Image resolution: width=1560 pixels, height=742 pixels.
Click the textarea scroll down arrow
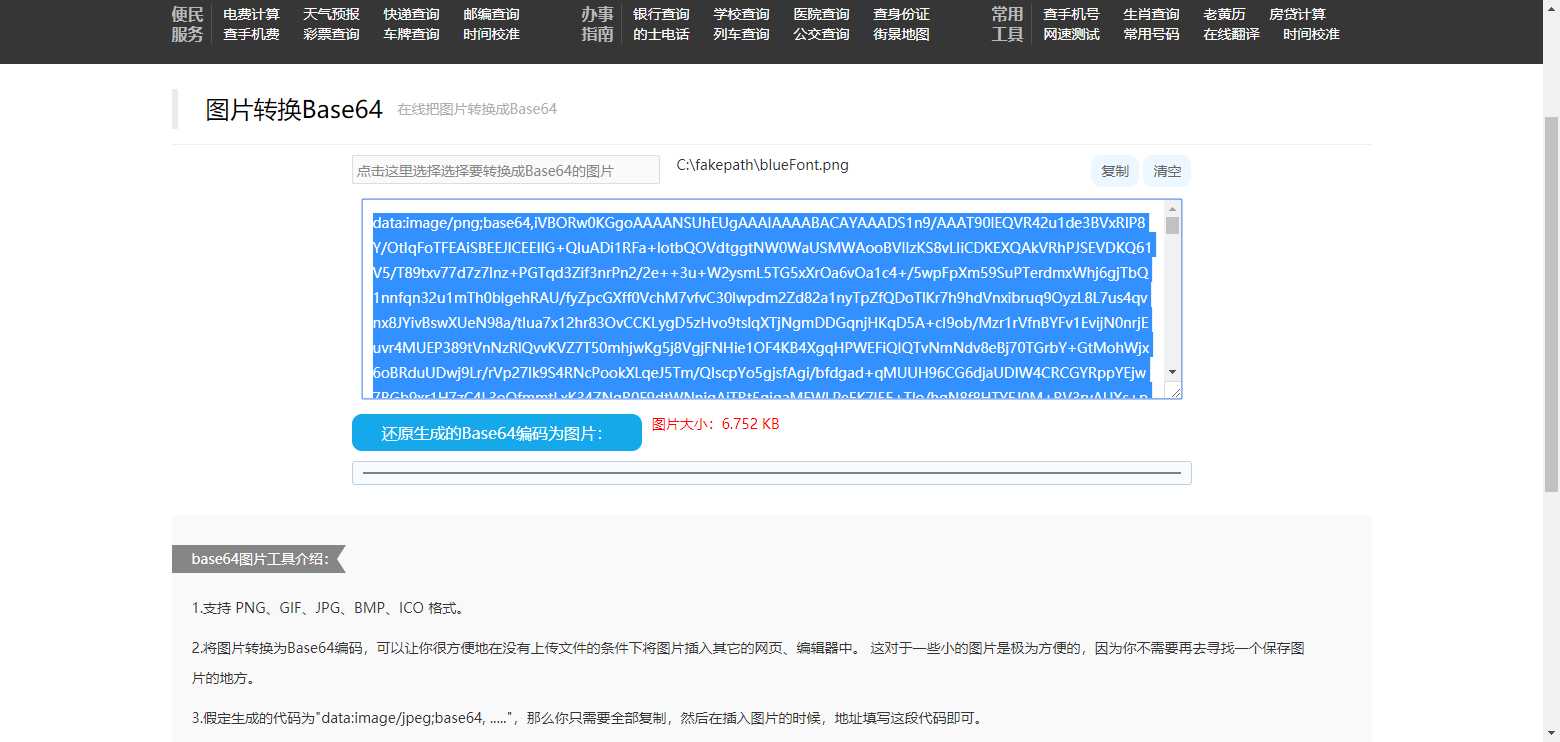coord(1172,372)
